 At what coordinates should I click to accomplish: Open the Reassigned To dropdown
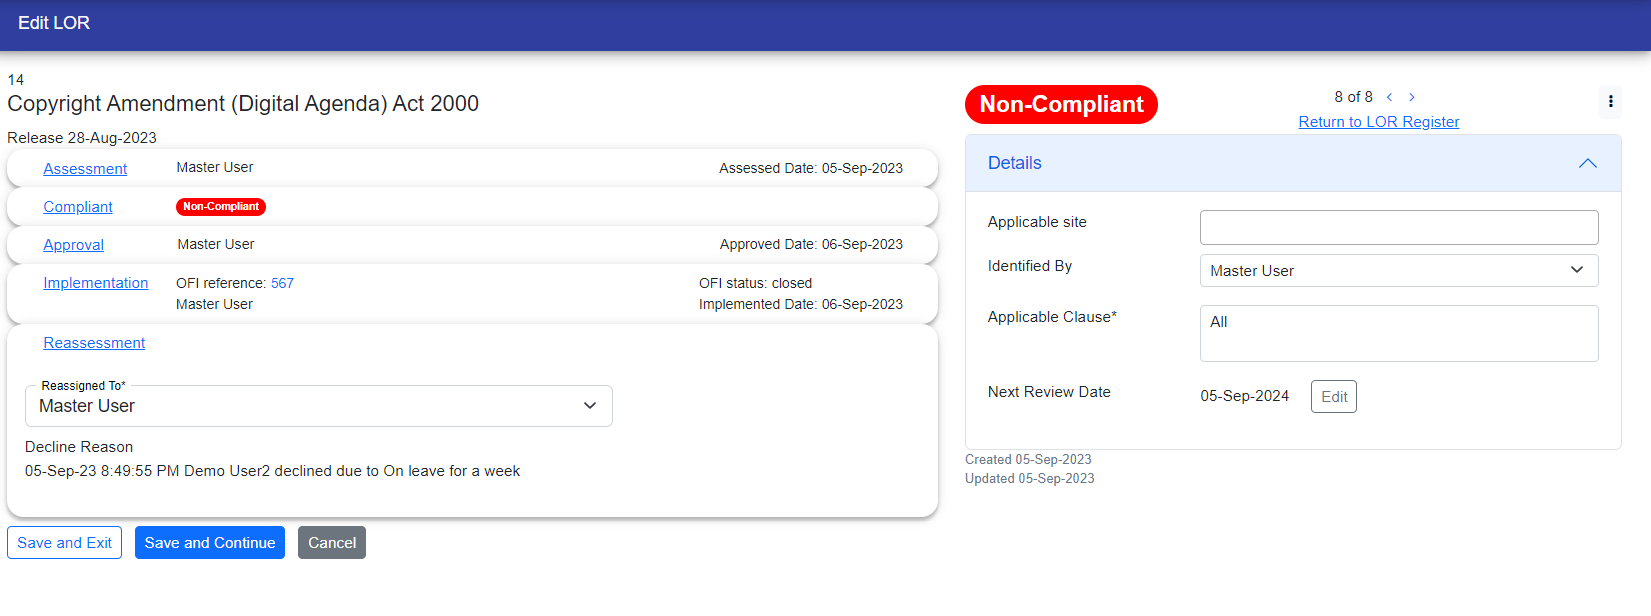318,406
